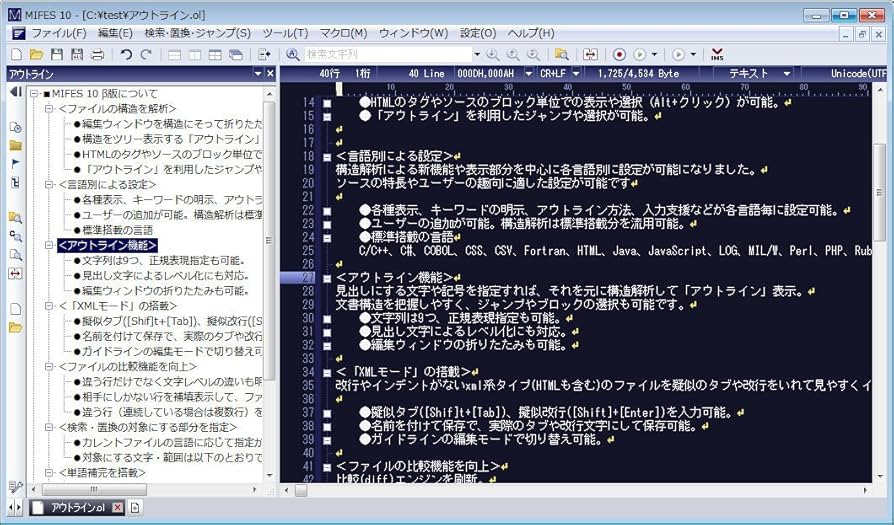This screenshot has width=894, height=525.
Task: Open the ツール(T) menu
Action: pyautogui.click(x=285, y=33)
